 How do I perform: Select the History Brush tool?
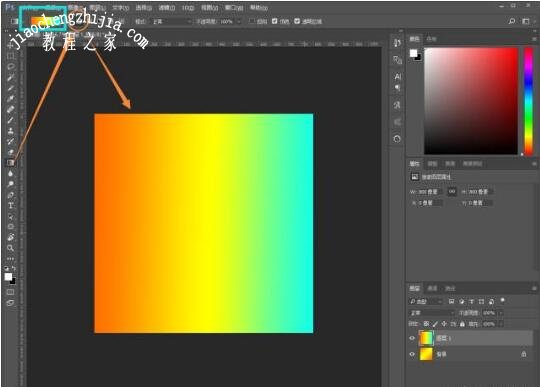tap(11, 142)
